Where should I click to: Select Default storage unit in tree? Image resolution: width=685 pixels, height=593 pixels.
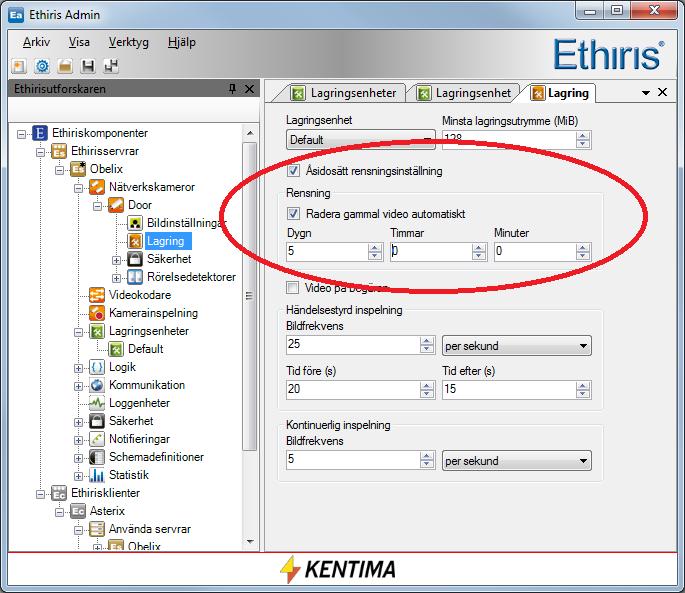coord(145,349)
